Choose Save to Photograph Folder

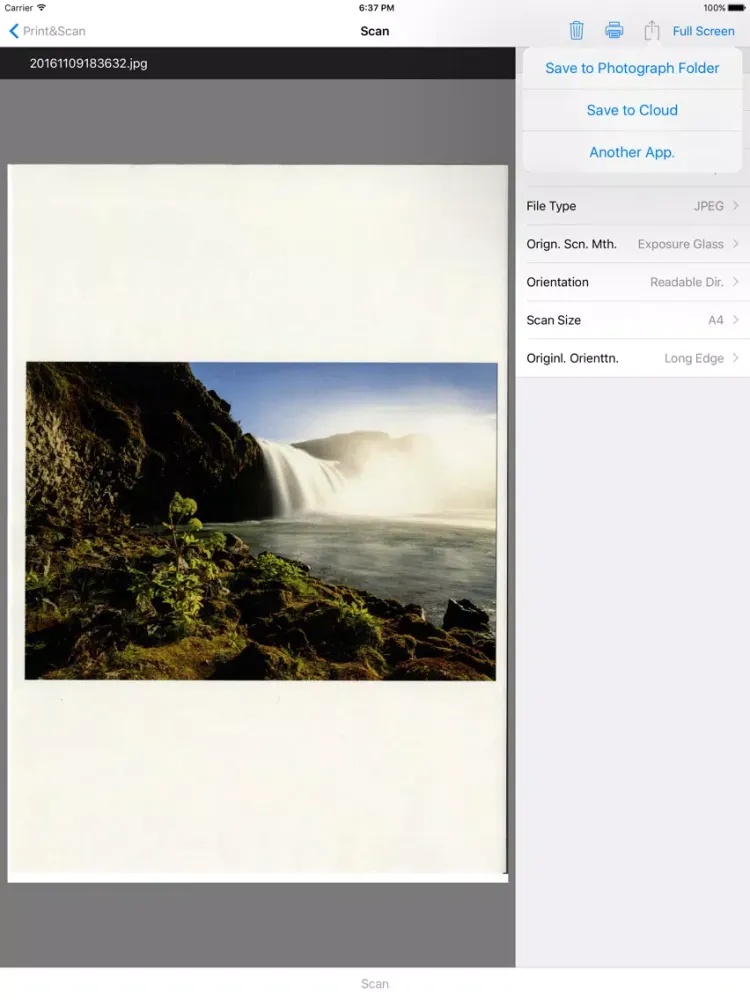(632, 68)
